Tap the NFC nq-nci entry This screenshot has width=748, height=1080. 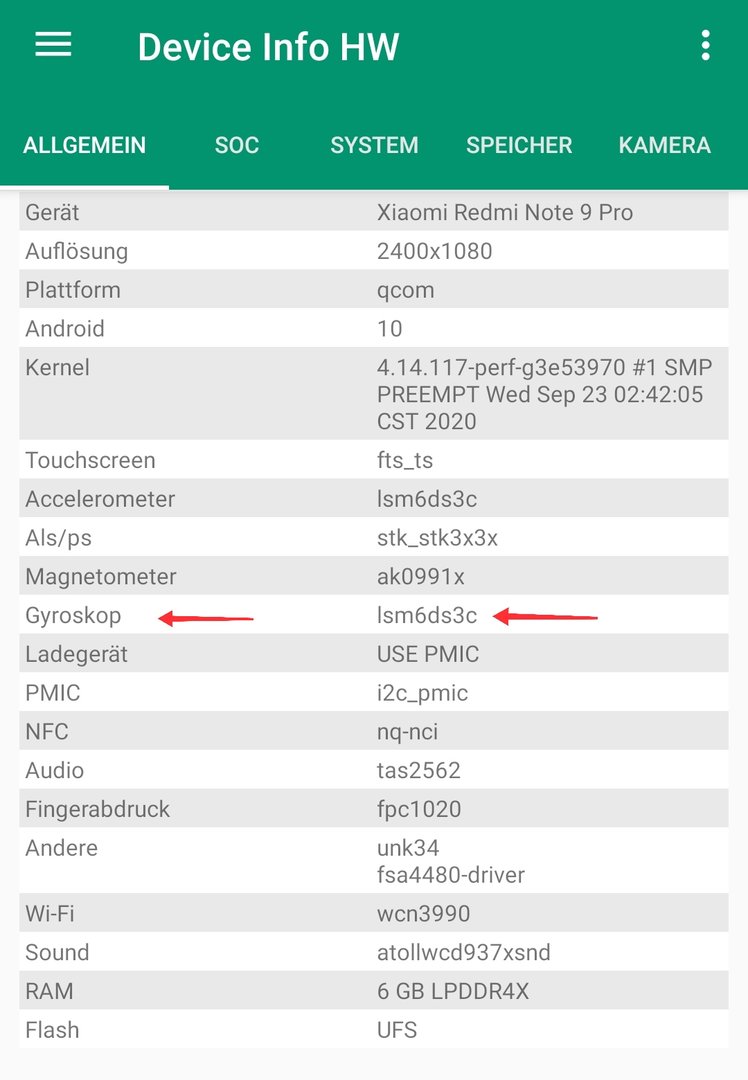tap(373, 731)
